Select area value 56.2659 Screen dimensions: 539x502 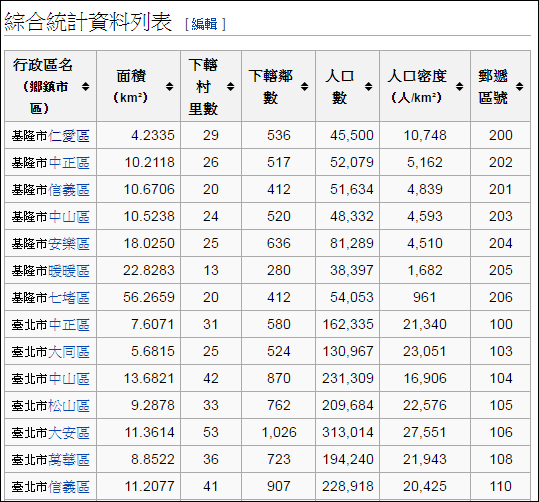pos(149,297)
